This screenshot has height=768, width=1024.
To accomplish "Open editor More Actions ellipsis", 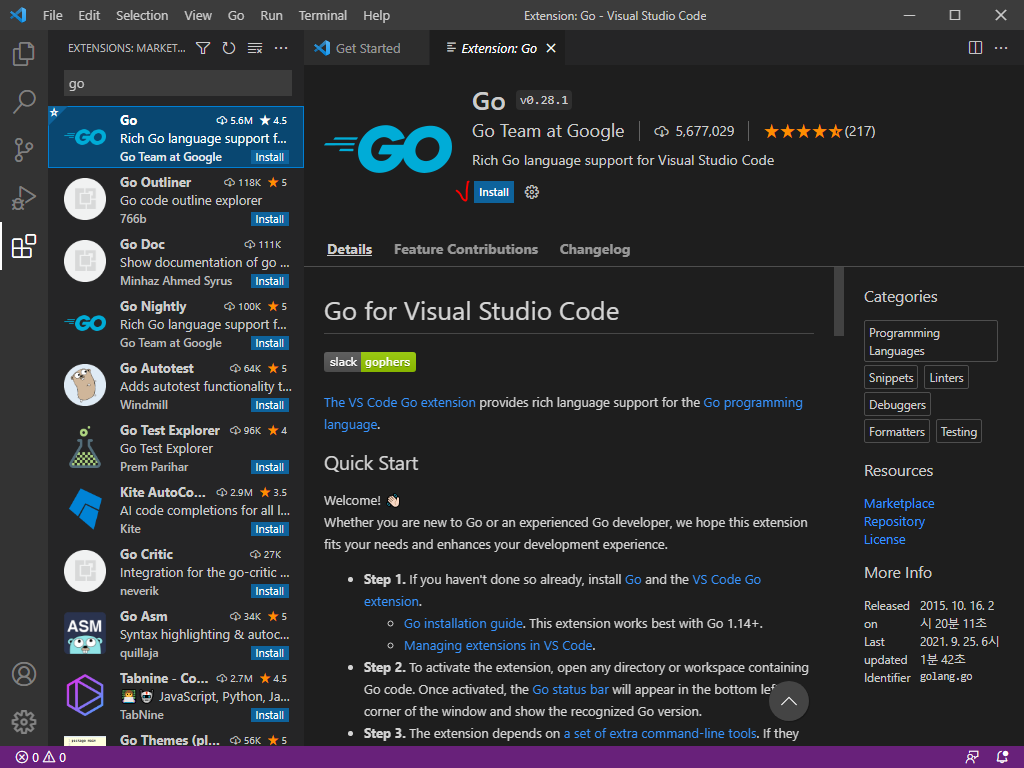I will (x=1000, y=48).
